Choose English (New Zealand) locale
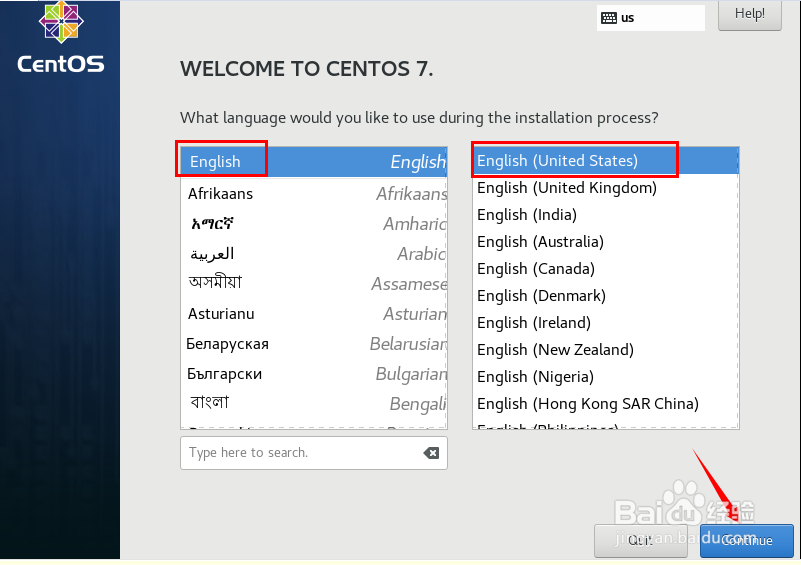 [605, 350]
